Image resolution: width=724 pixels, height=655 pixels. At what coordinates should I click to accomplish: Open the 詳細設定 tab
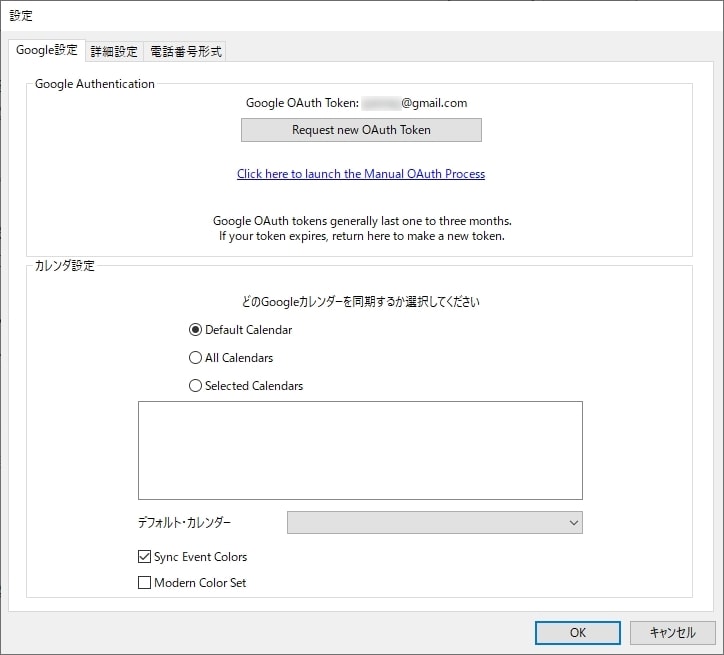[x=114, y=51]
